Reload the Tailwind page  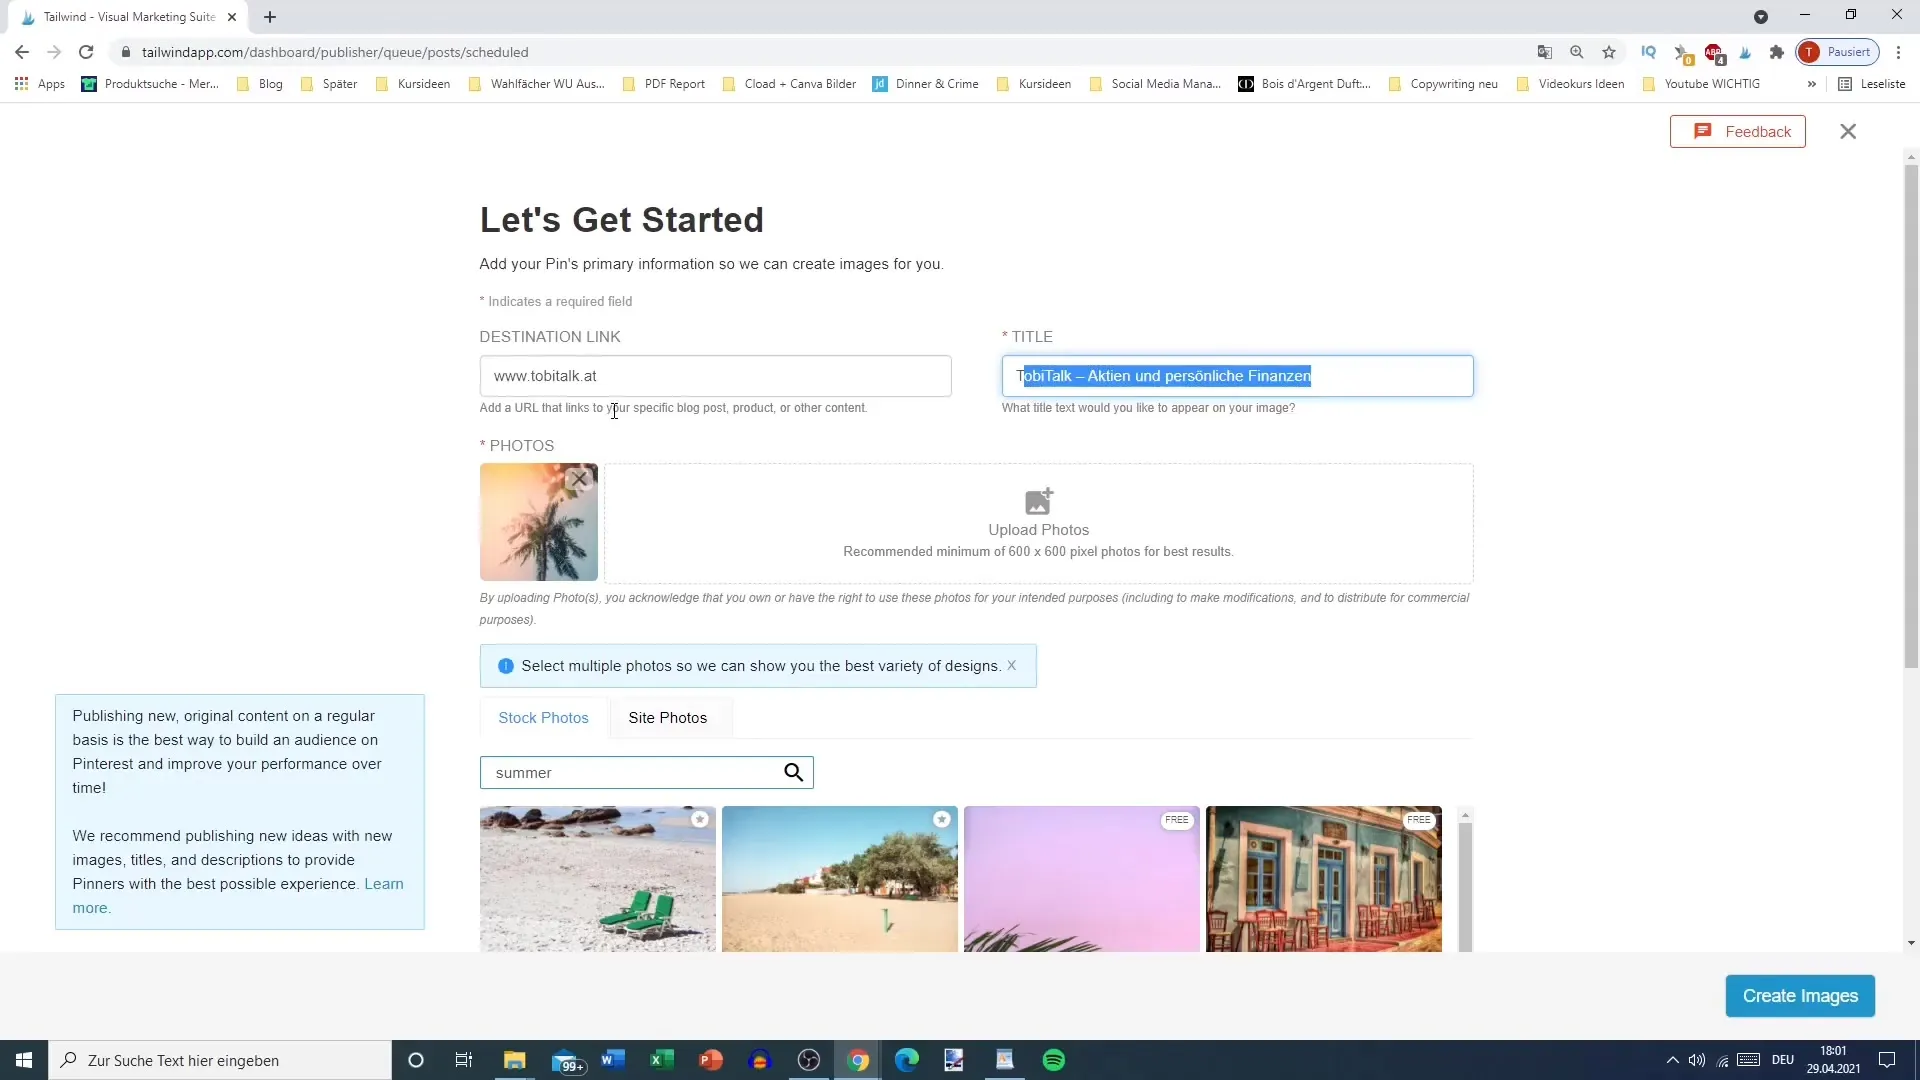pos(86,52)
